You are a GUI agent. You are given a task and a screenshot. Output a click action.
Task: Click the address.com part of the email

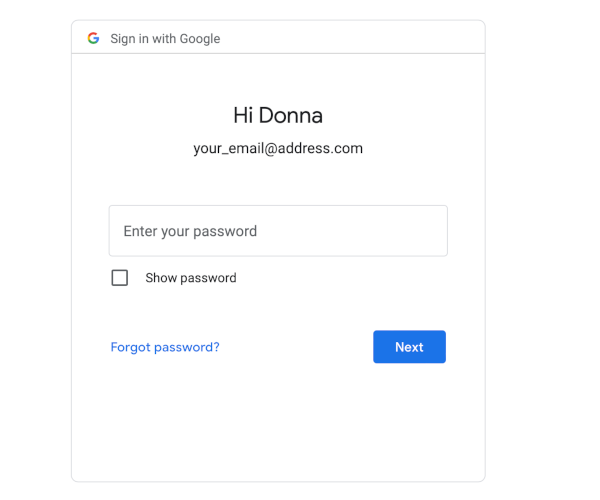[x=320, y=148]
